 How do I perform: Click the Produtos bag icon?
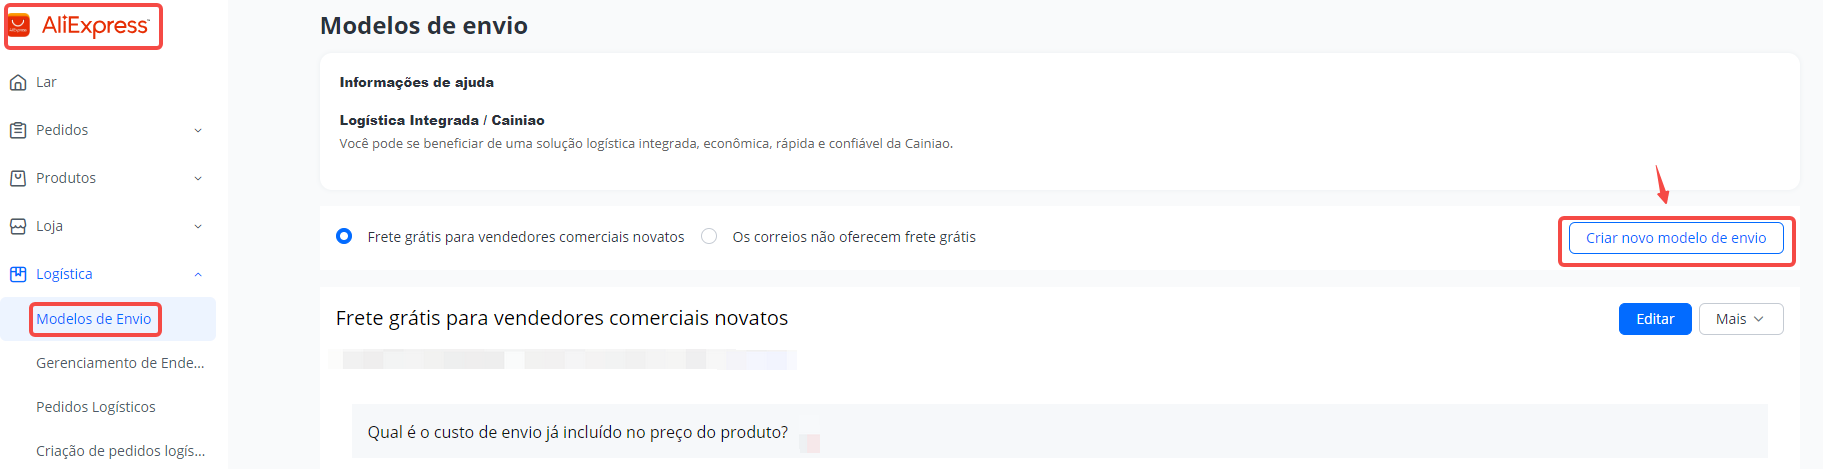click(18, 178)
